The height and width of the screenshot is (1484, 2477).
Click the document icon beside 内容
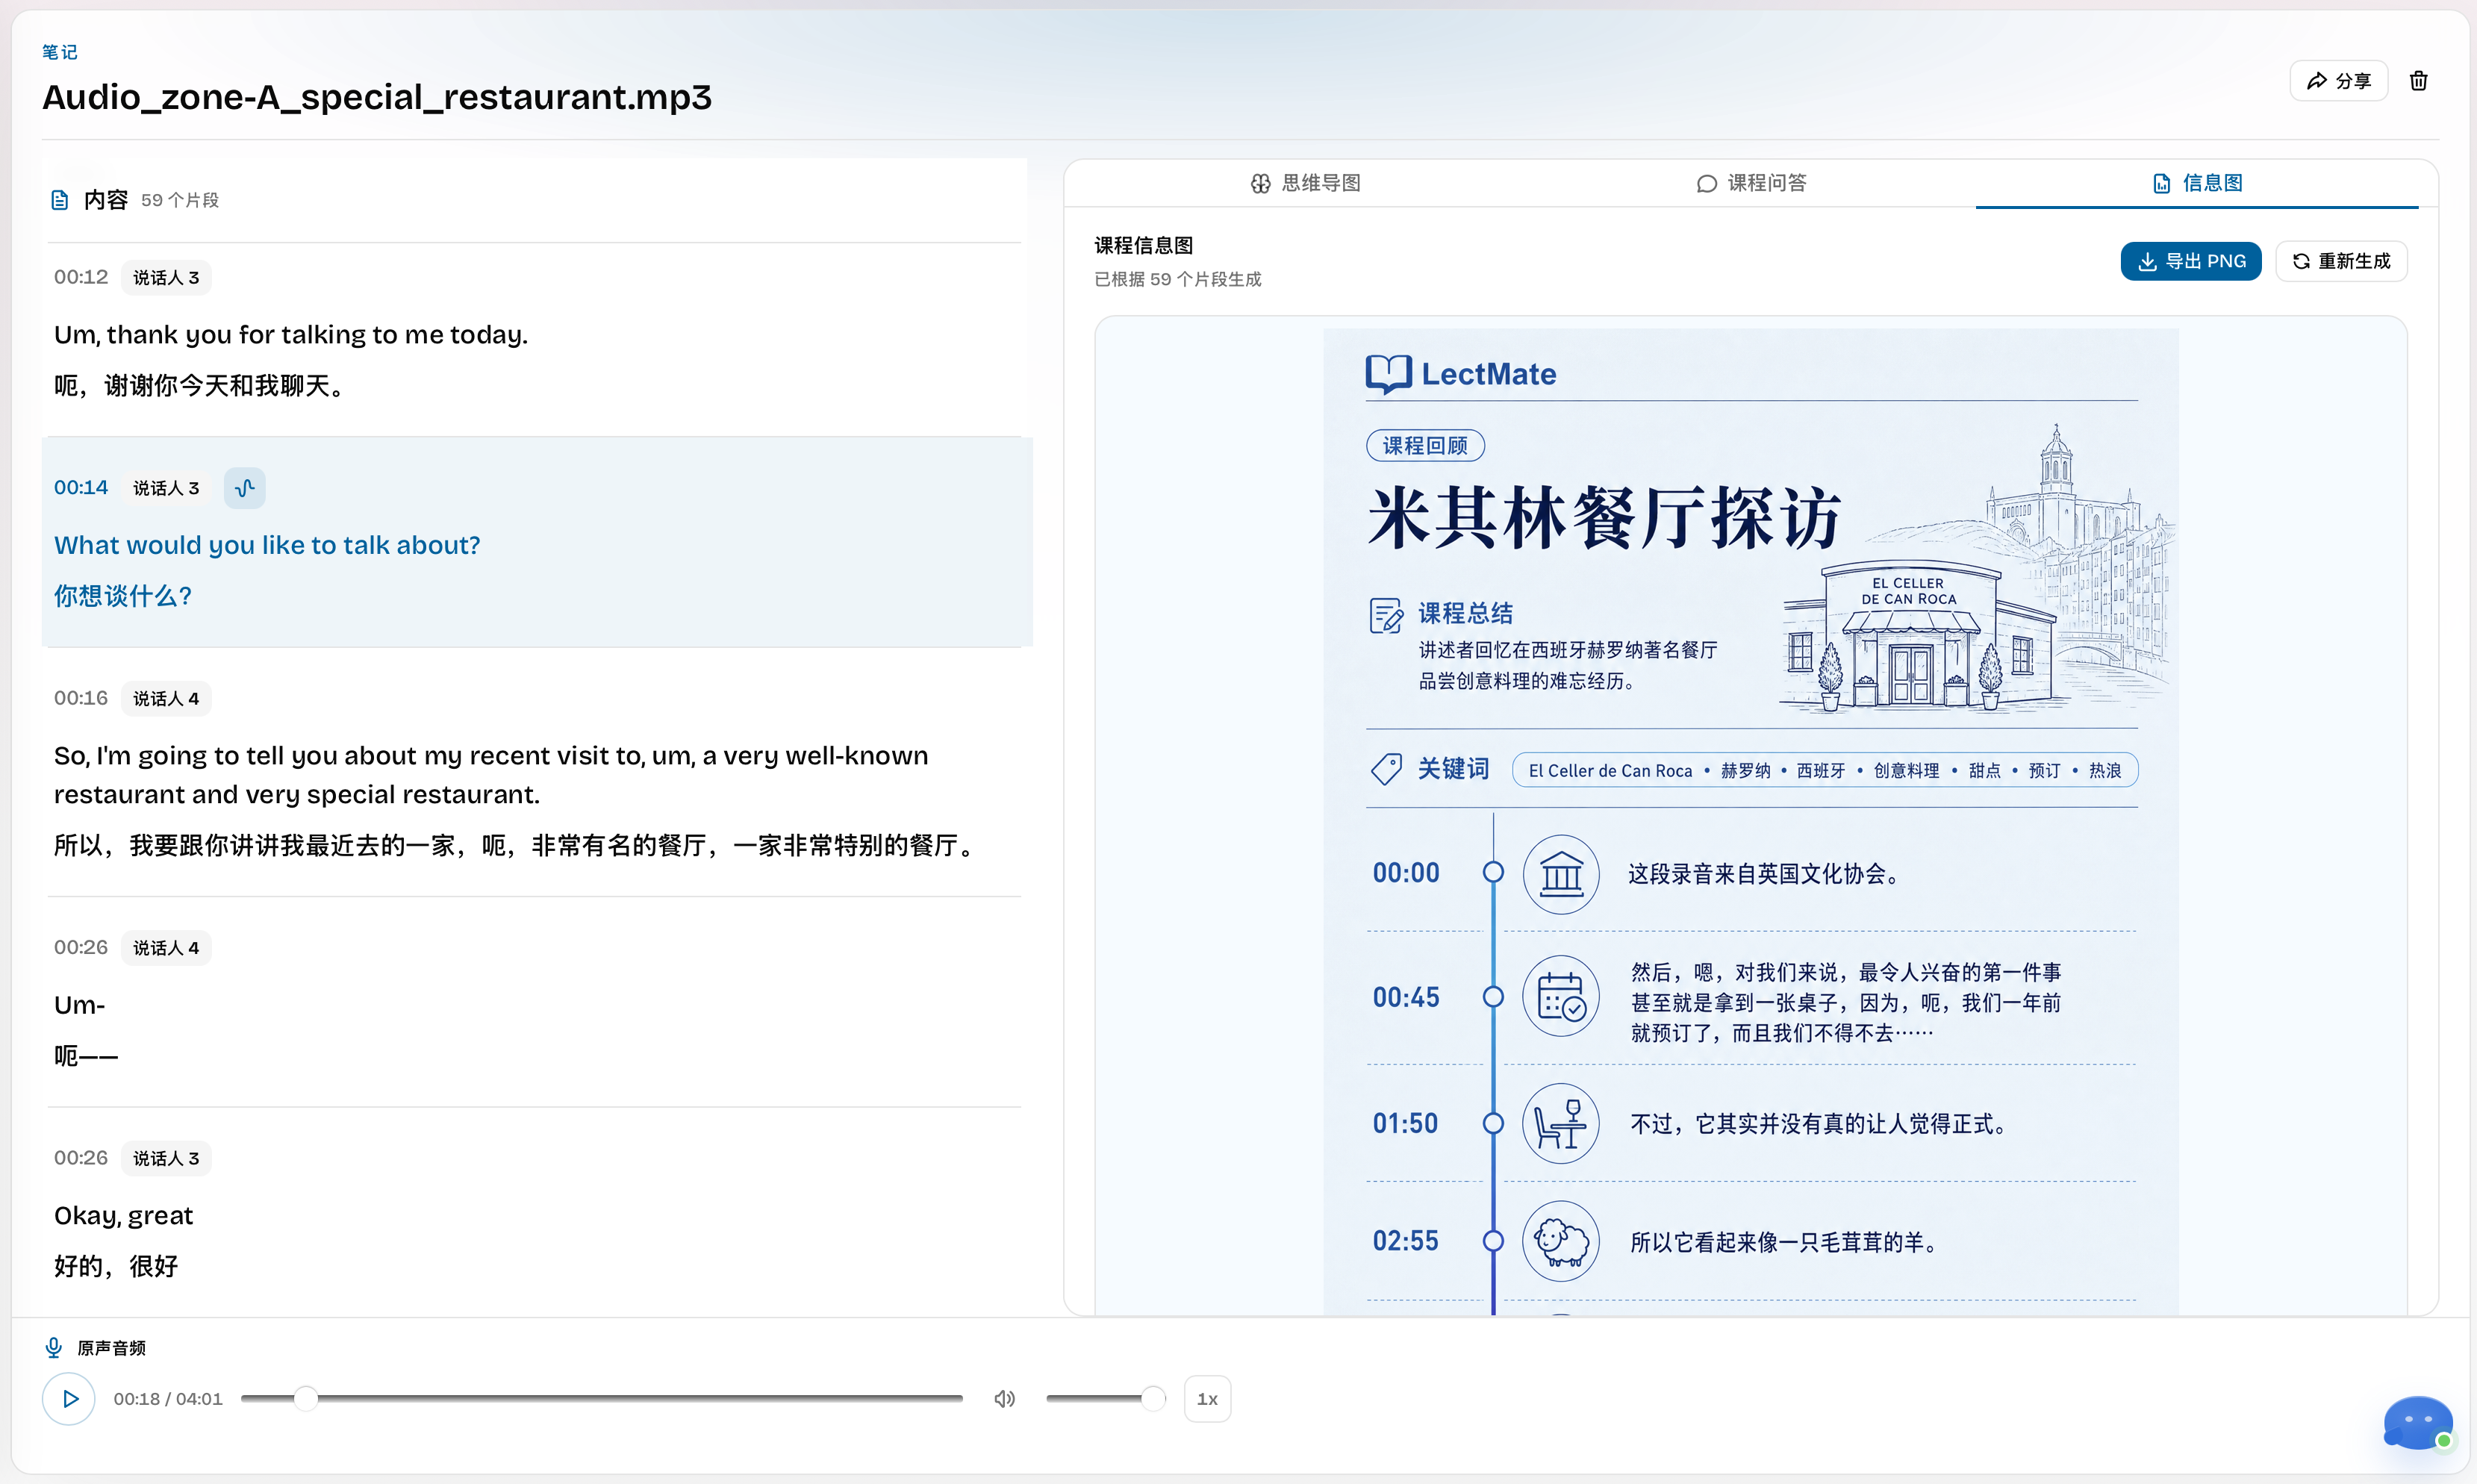[x=60, y=200]
